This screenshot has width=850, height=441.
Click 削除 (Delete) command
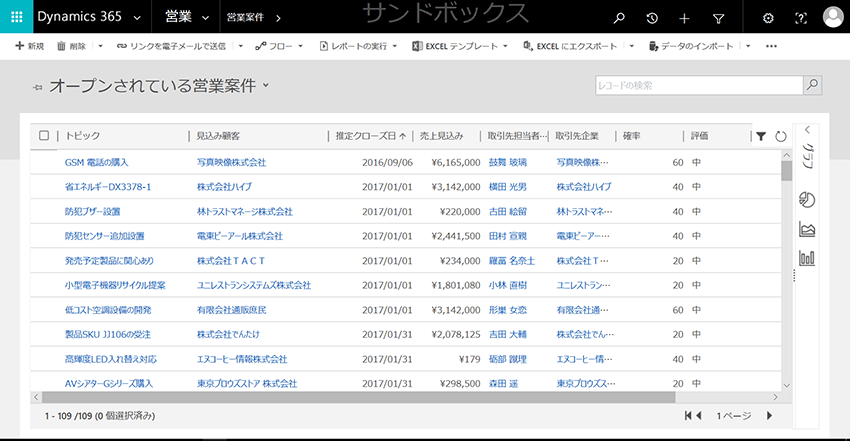coord(72,46)
